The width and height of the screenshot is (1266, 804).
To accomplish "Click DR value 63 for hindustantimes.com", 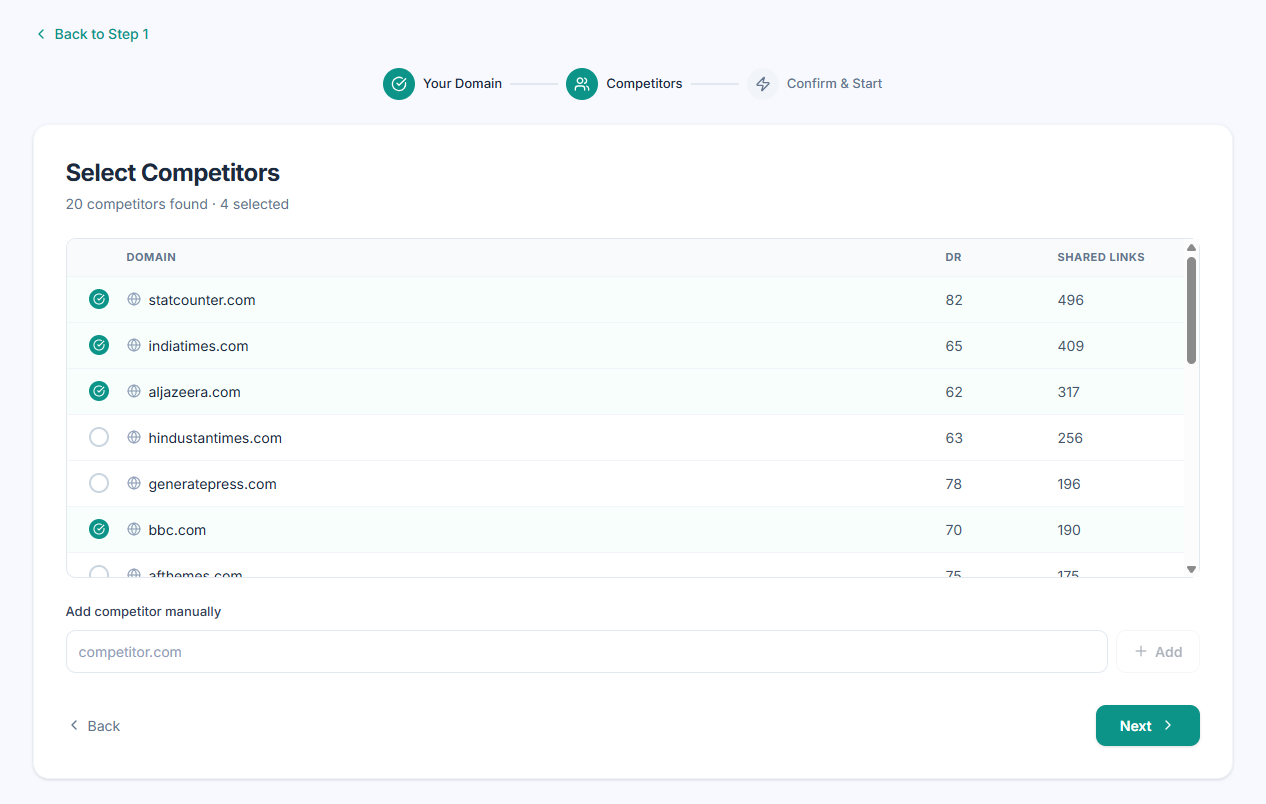I will [x=954, y=438].
